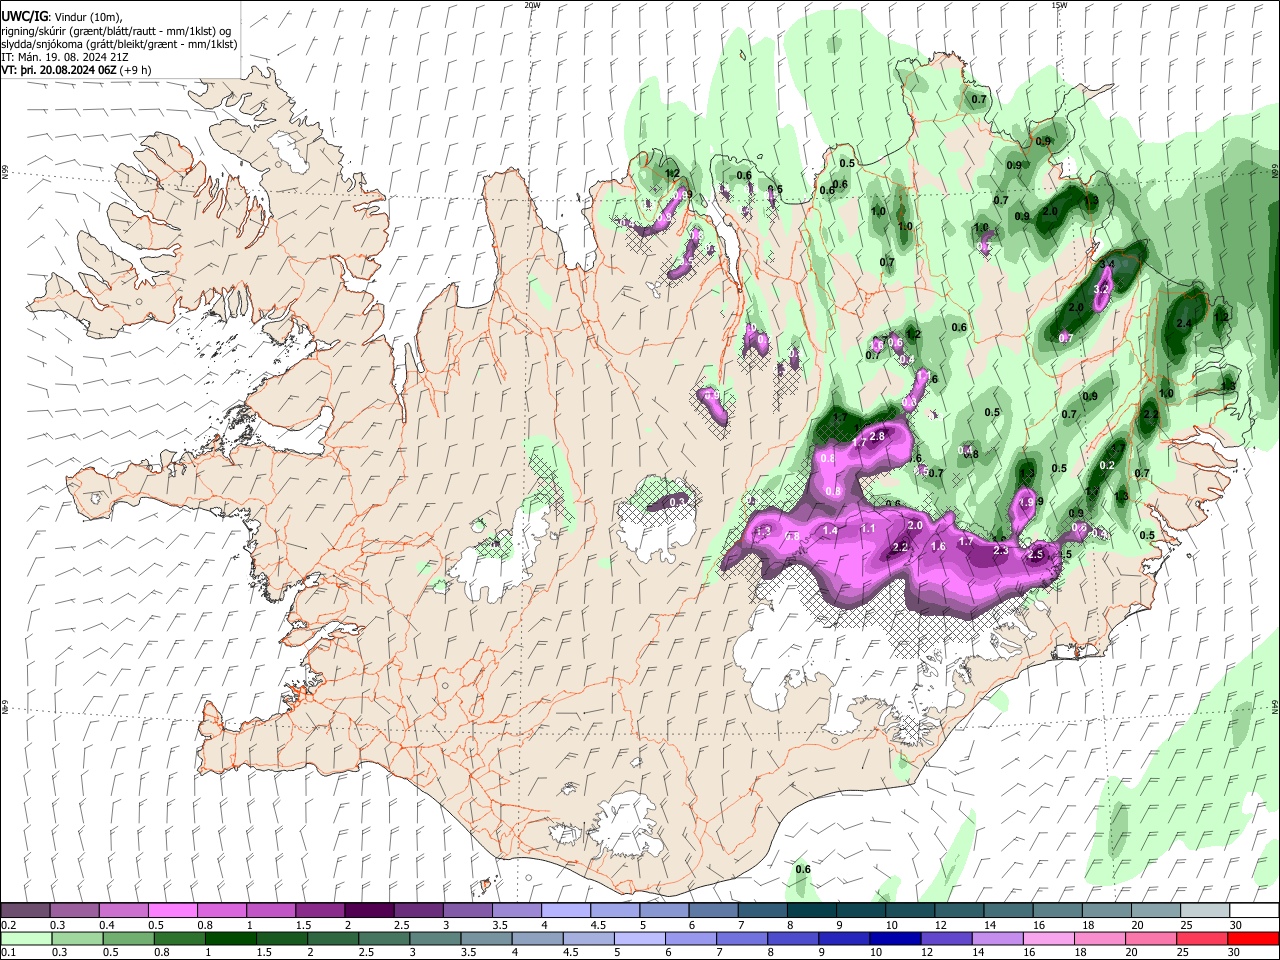Click the "3.4" precipitation value on the map

(1106, 264)
